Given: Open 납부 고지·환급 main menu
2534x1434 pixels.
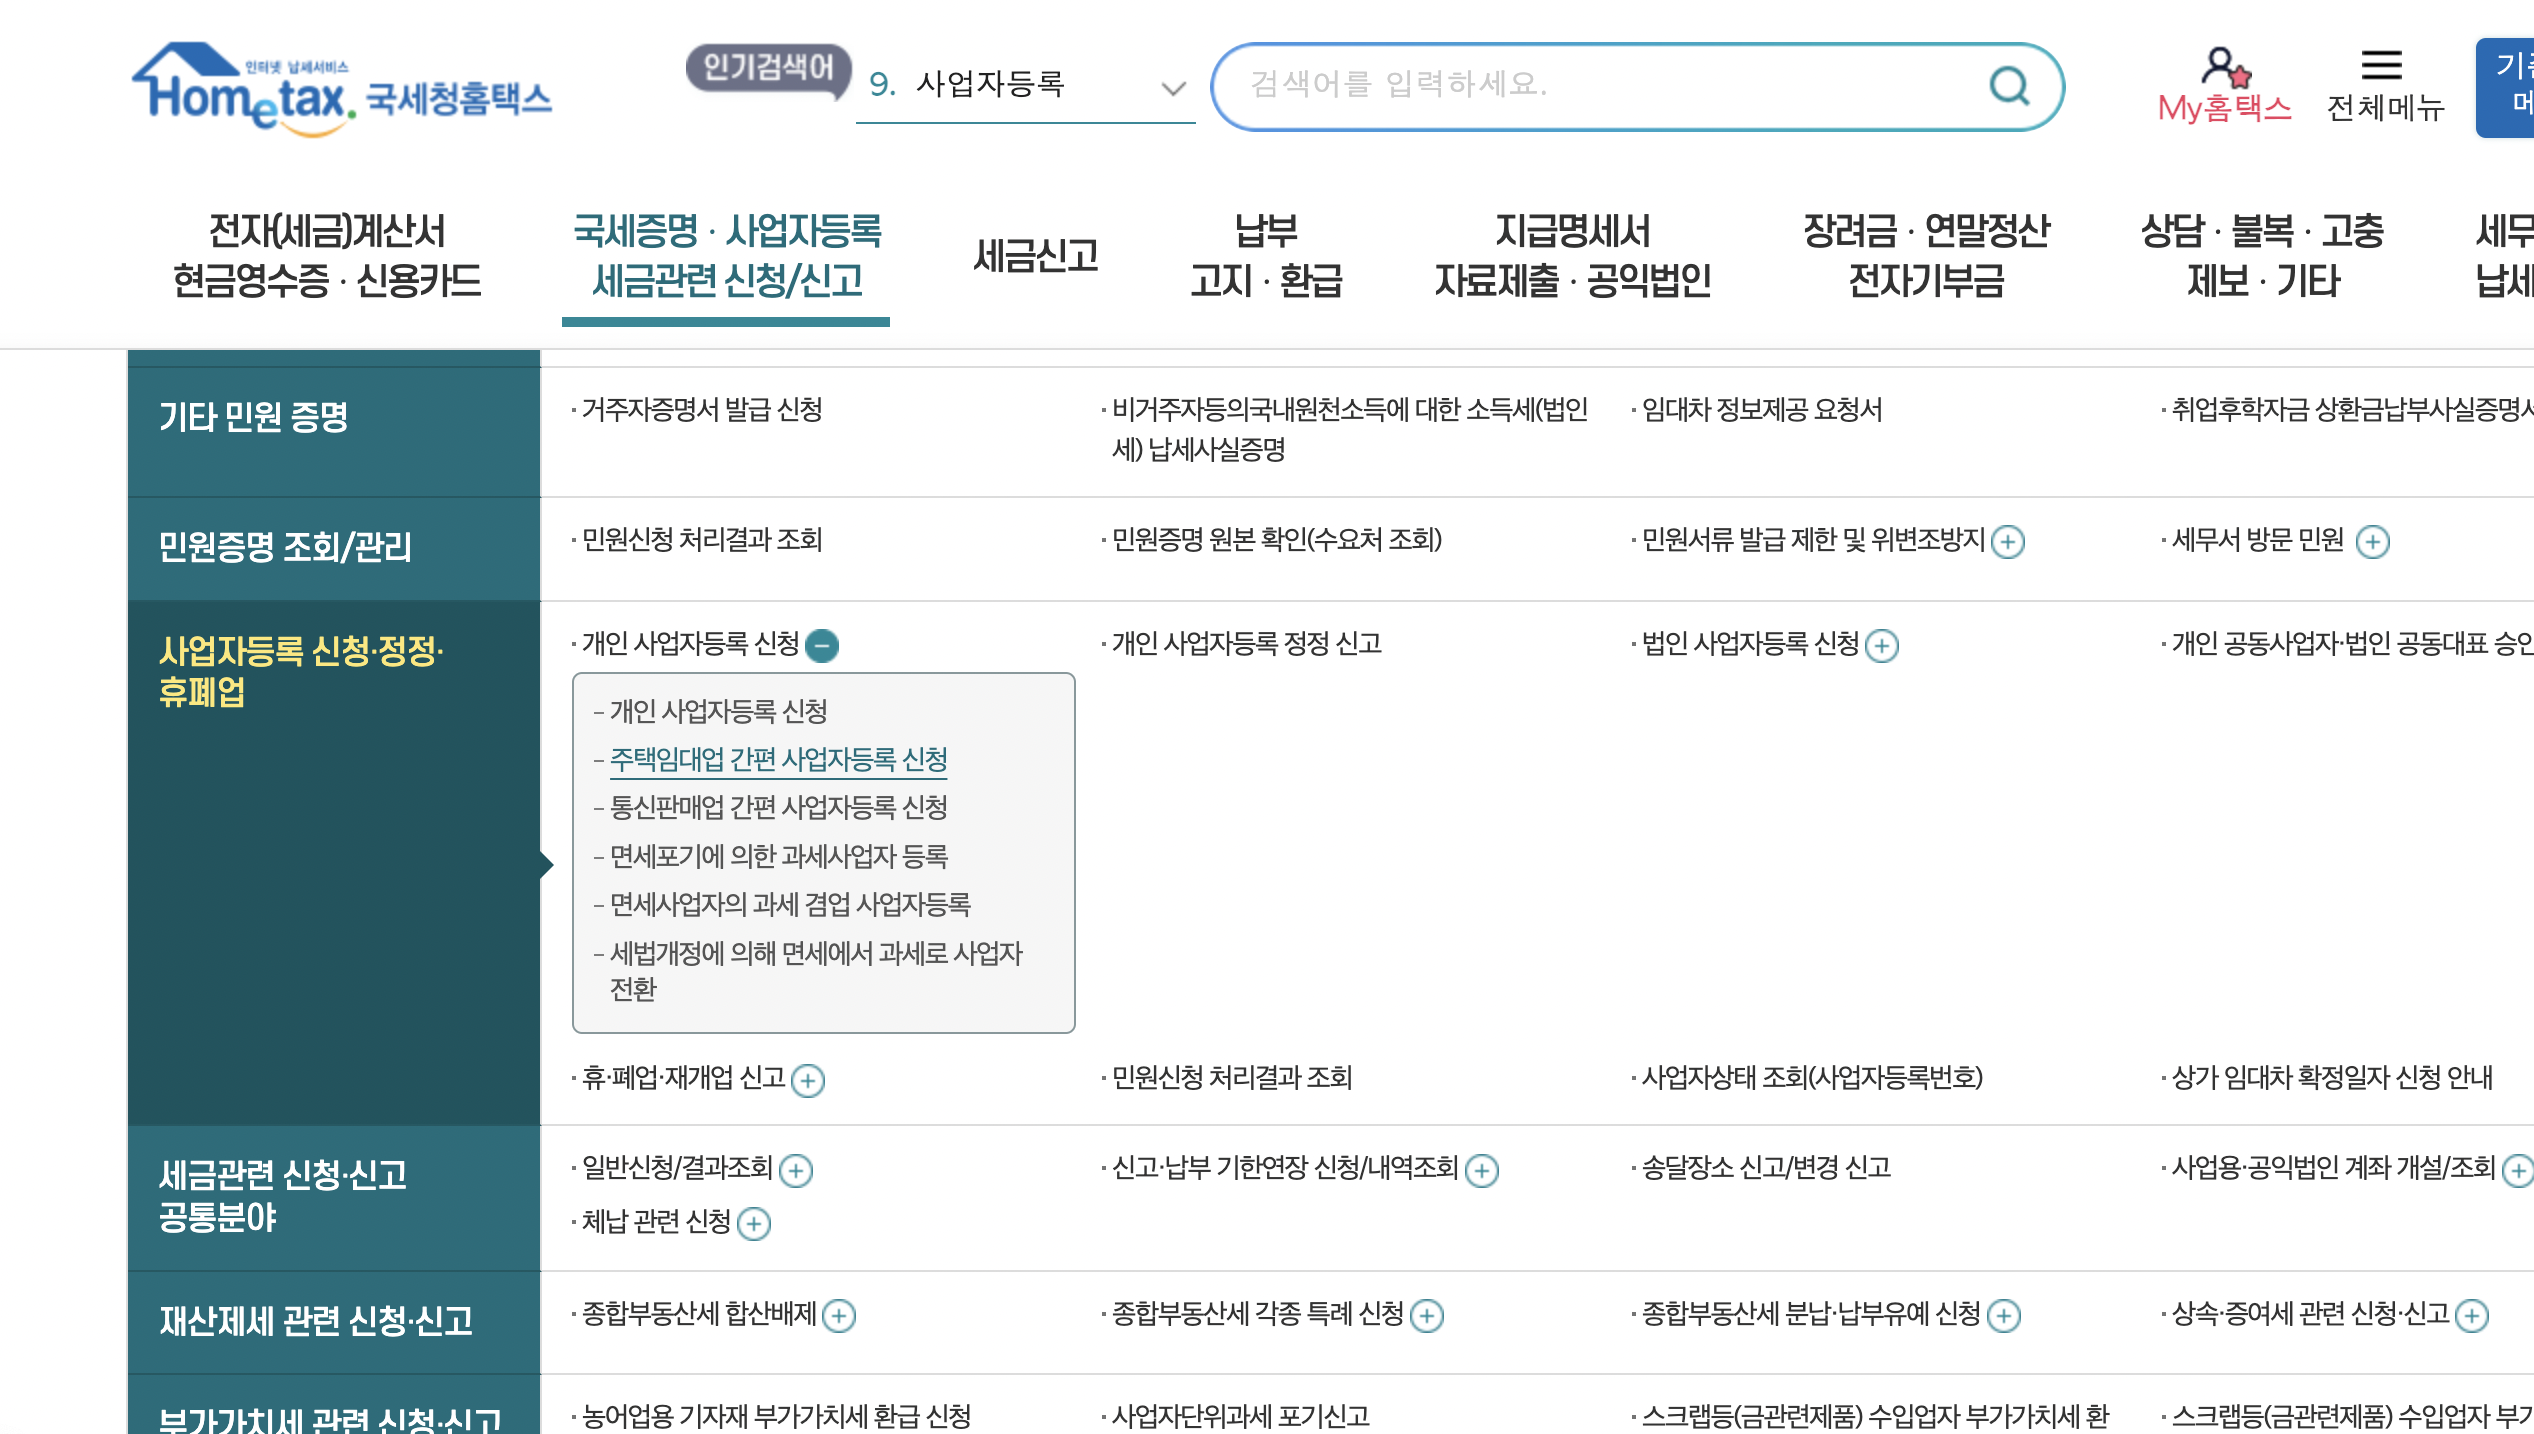Looking at the screenshot, I should pyautogui.click(x=1266, y=256).
